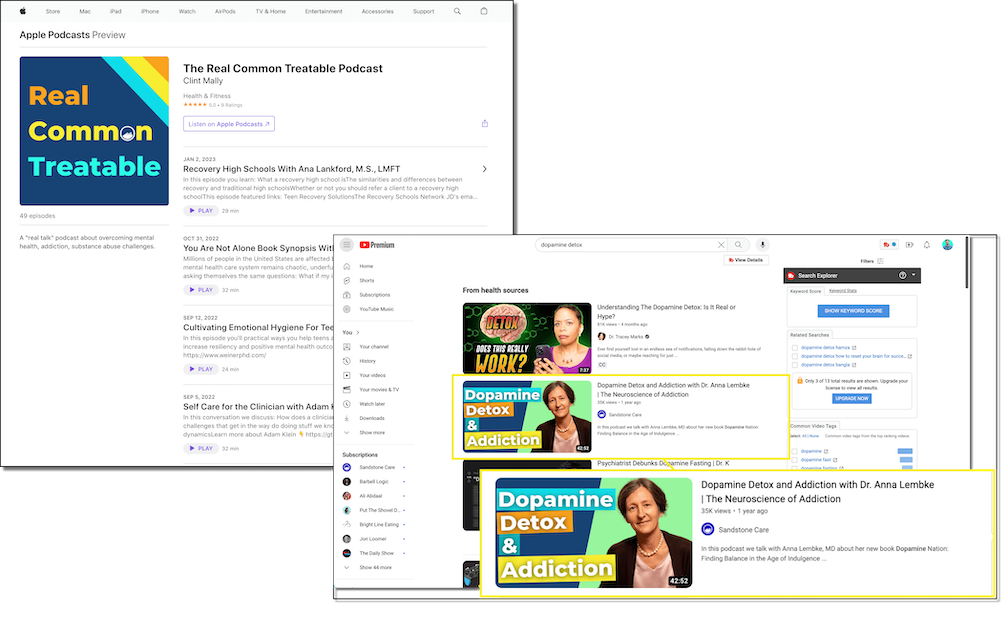Open YouTube notifications bell
This screenshot has height=633, width=1008.
926,245
